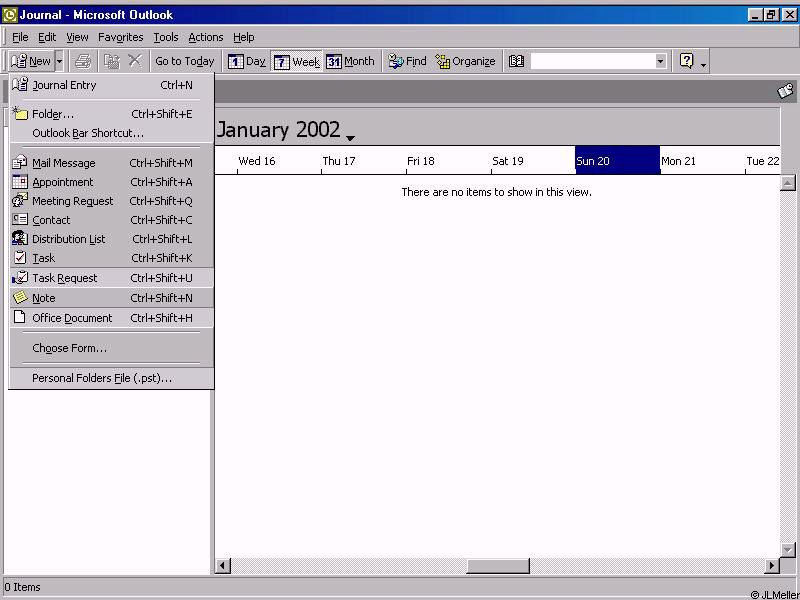Click the Print toolbar icon
800x600 pixels.
[83, 61]
